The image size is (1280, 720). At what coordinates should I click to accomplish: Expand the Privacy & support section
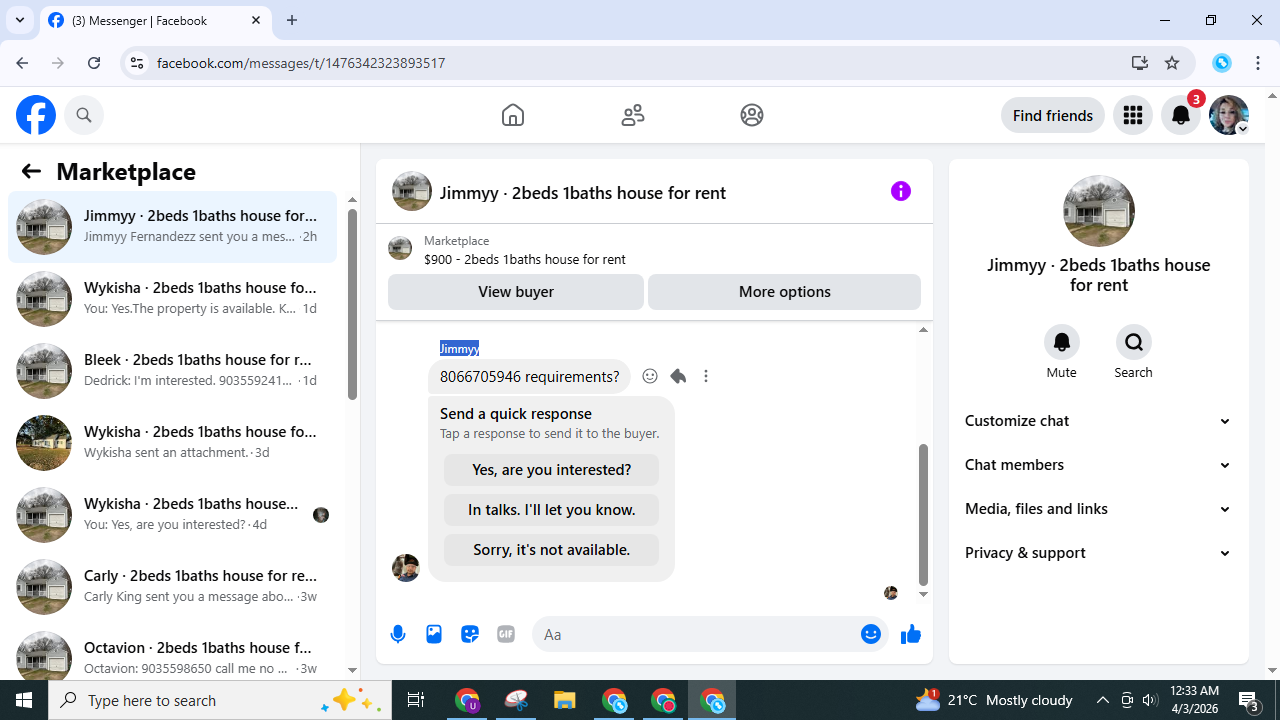coord(1099,553)
